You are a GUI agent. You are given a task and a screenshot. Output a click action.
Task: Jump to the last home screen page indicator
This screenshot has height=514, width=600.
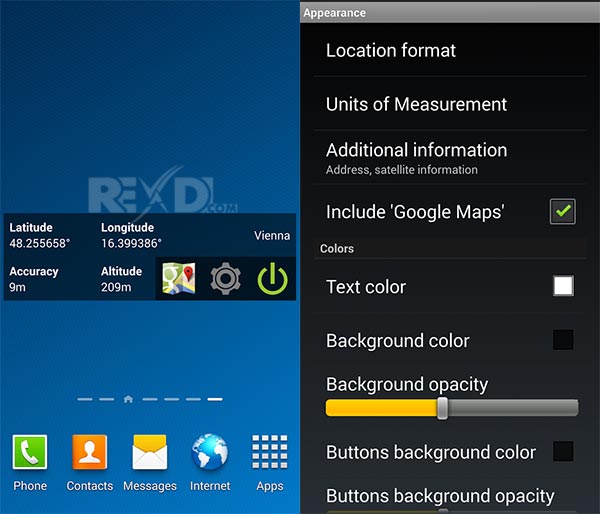click(x=215, y=399)
